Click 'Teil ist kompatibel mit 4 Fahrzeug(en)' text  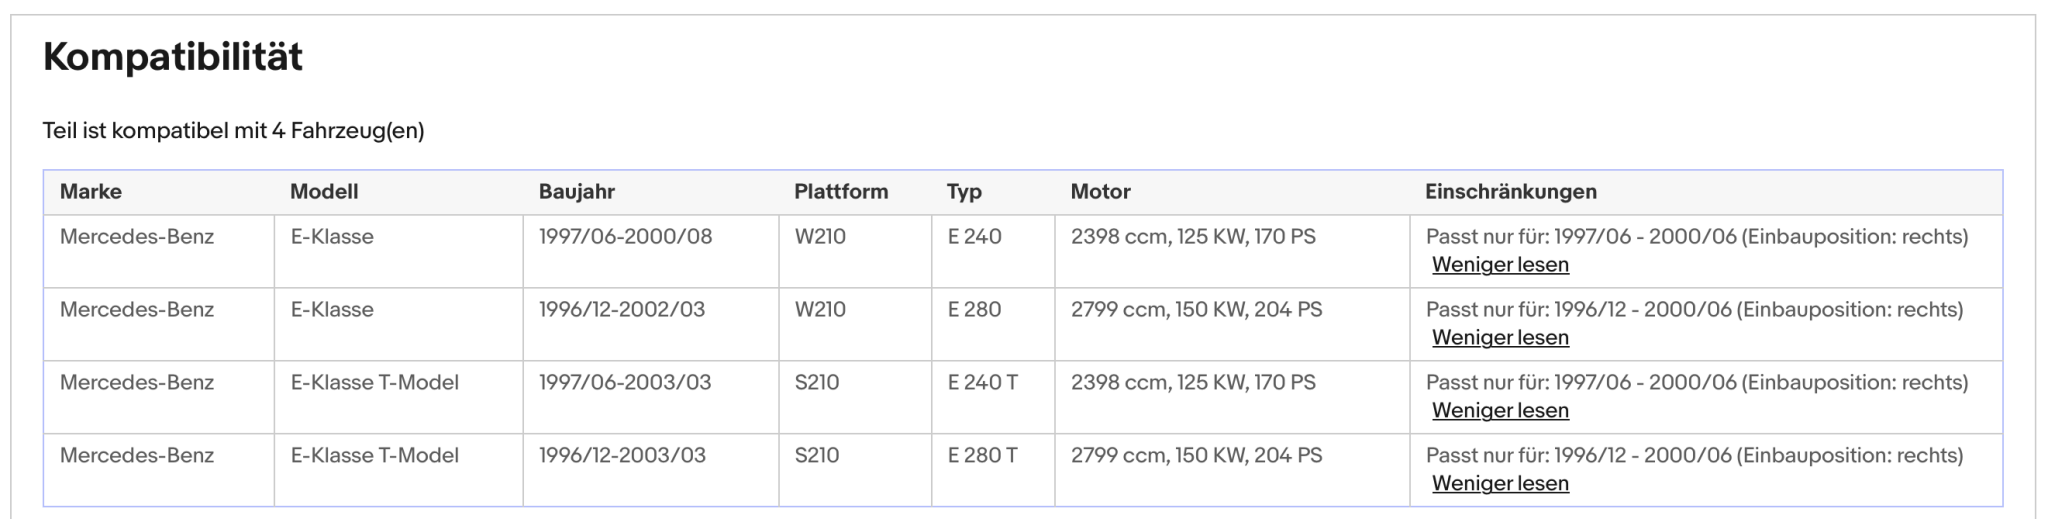[x=234, y=131]
